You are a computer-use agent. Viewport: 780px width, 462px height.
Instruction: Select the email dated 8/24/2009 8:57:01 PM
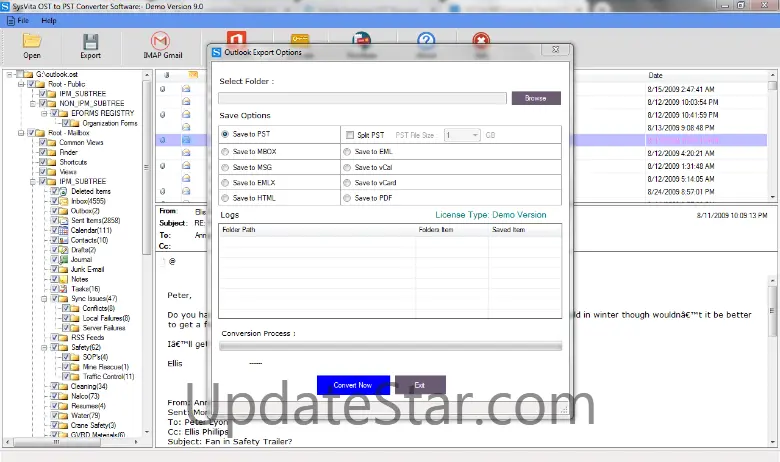click(681, 192)
